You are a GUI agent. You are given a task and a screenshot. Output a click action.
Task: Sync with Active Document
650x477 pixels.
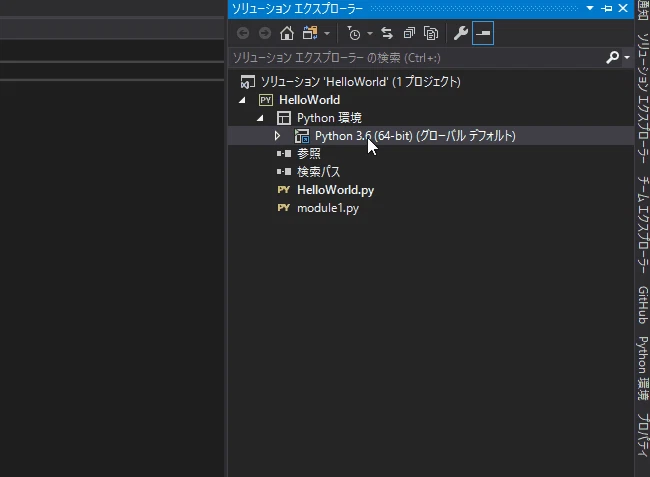pyautogui.click(x=387, y=33)
